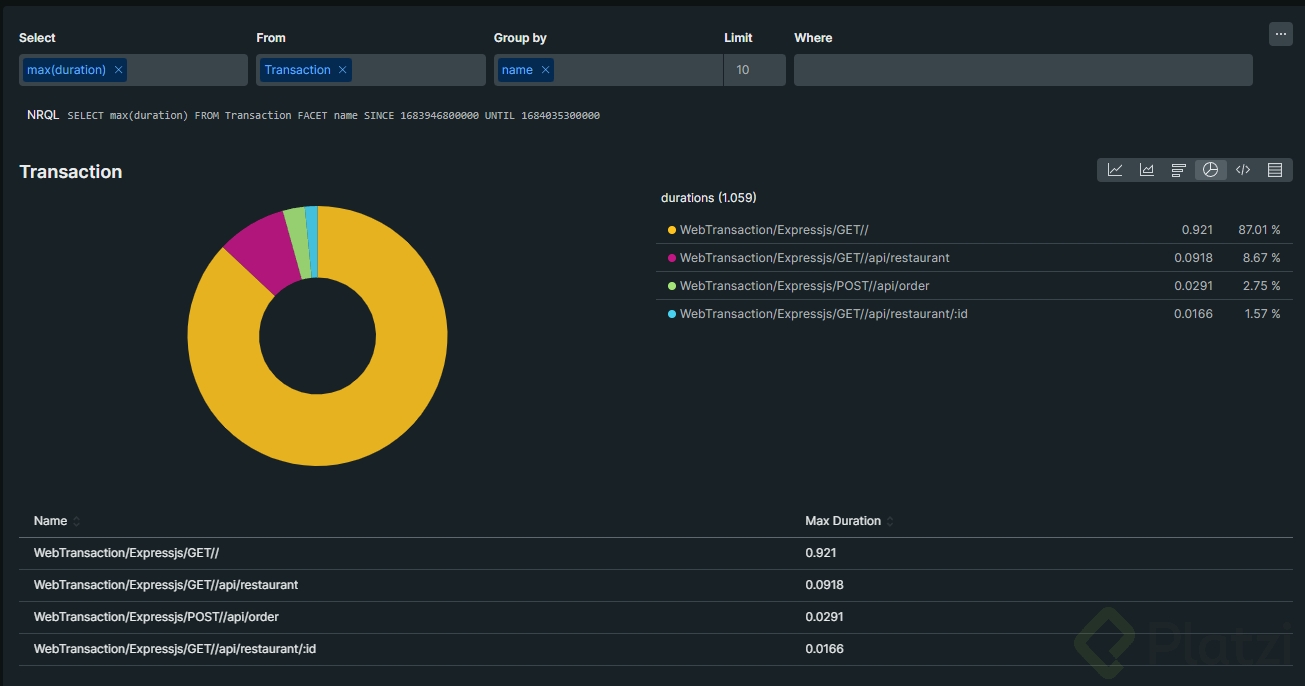
Task: Switch to line chart view
Action: click(1115, 170)
